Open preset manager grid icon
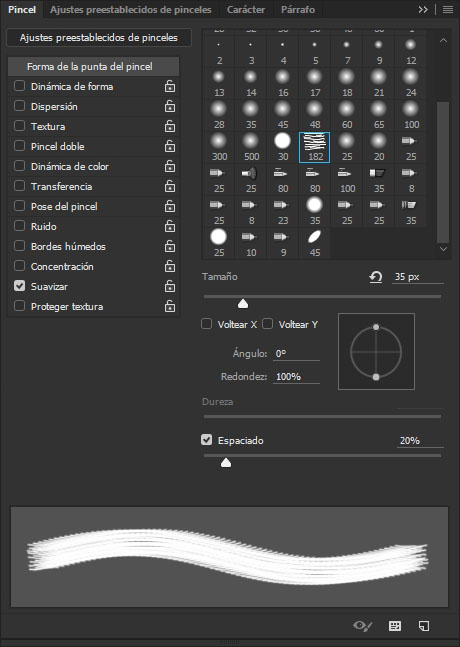 pyautogui.click(x=395, y=626)
